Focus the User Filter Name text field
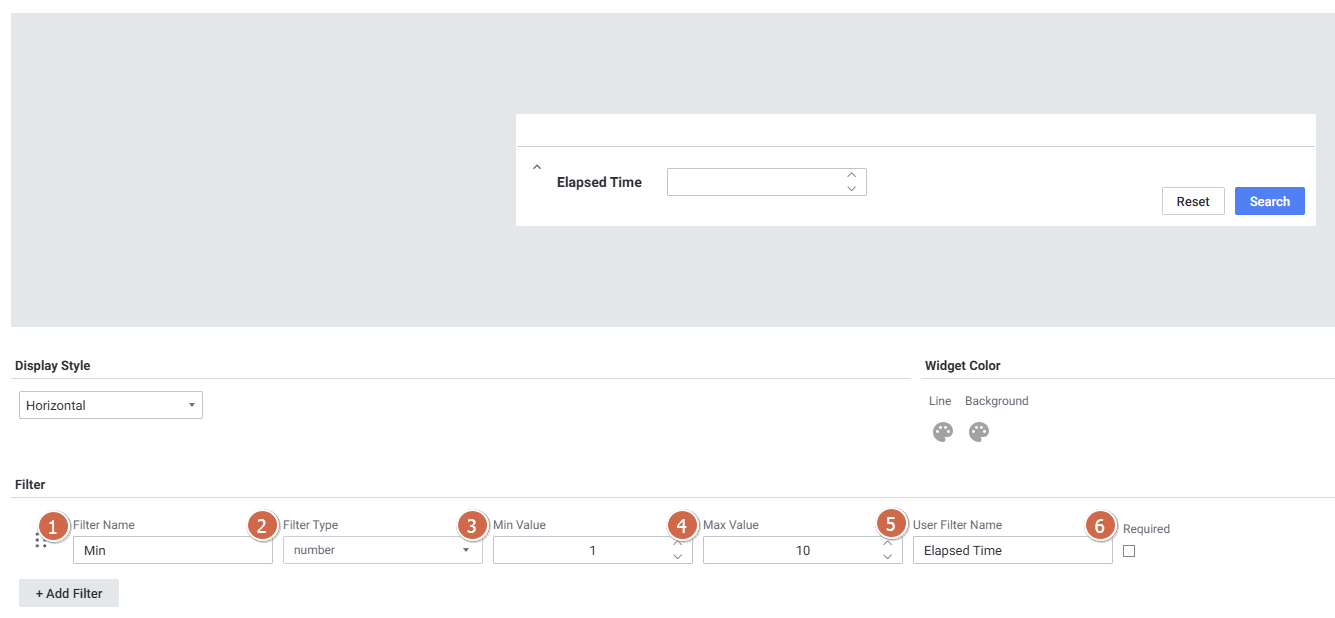This screenshot has height=618, width=1335. click(1012, 550)
